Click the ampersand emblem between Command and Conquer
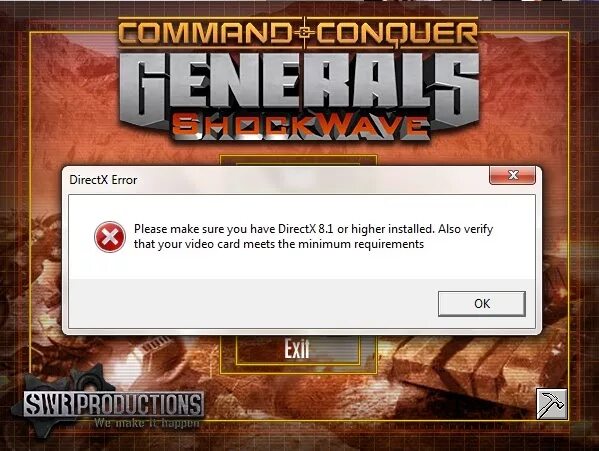Image resolution: width=599 pixels, height=451 pixels. (304, 33)
